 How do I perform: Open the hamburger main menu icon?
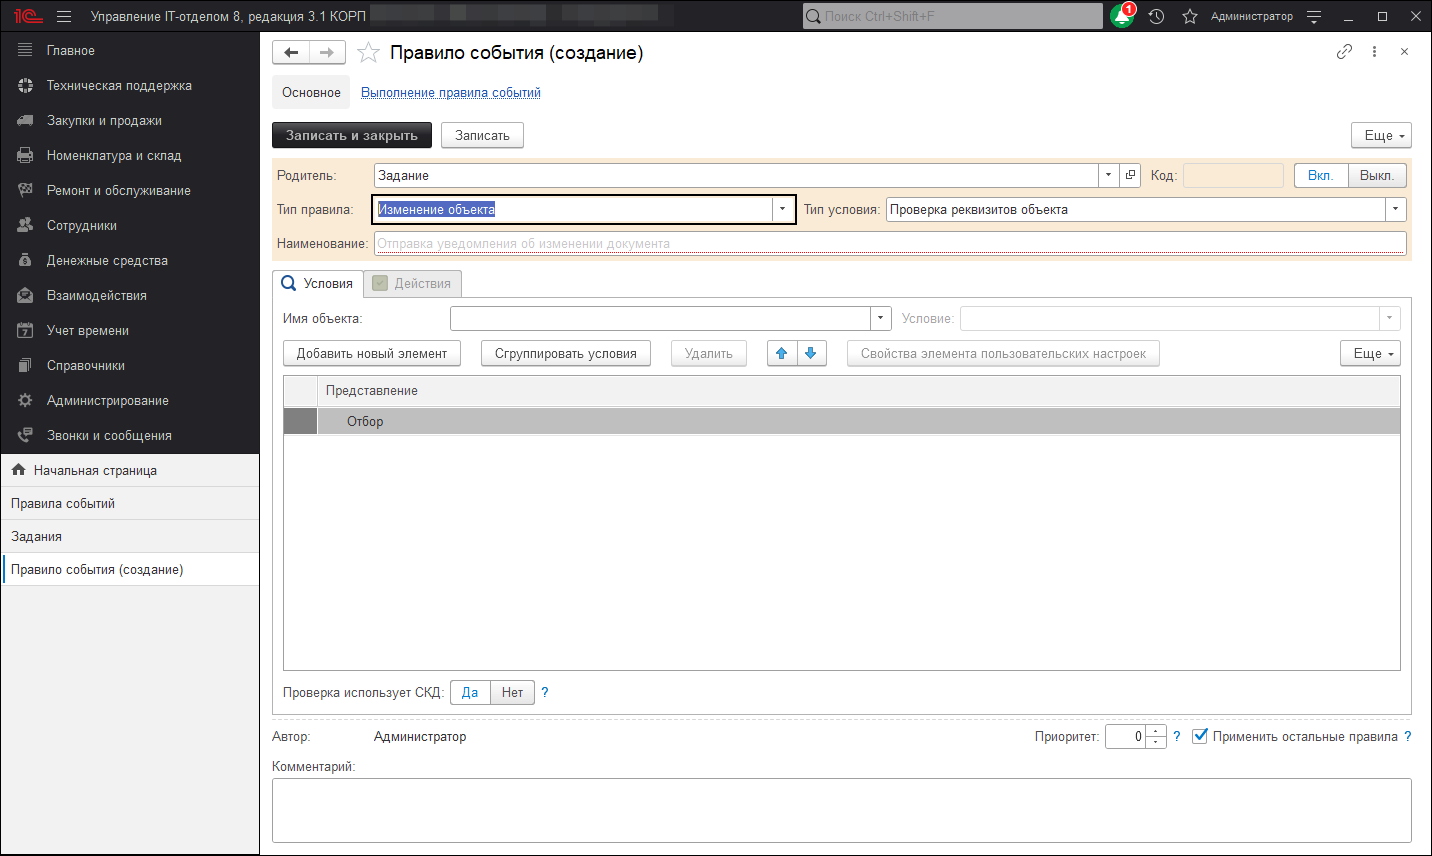tap(64, 17)
